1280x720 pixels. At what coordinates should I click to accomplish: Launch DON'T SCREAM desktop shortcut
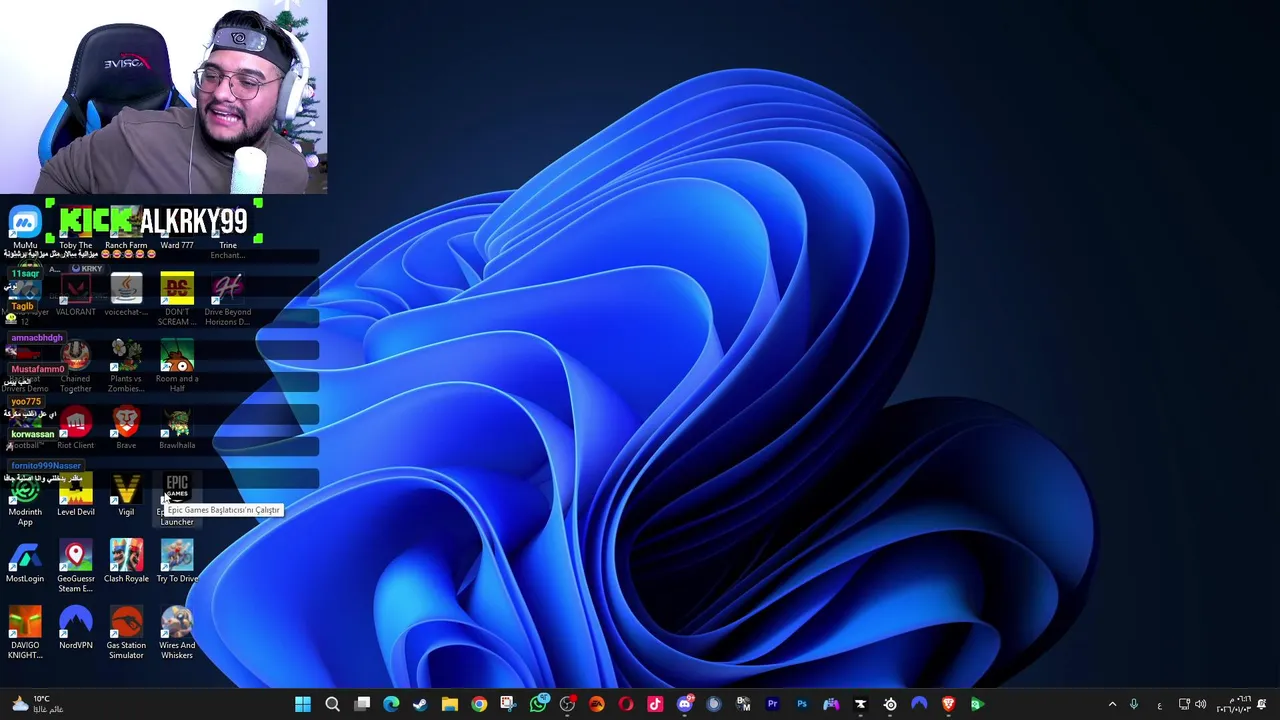click(177, 300)
